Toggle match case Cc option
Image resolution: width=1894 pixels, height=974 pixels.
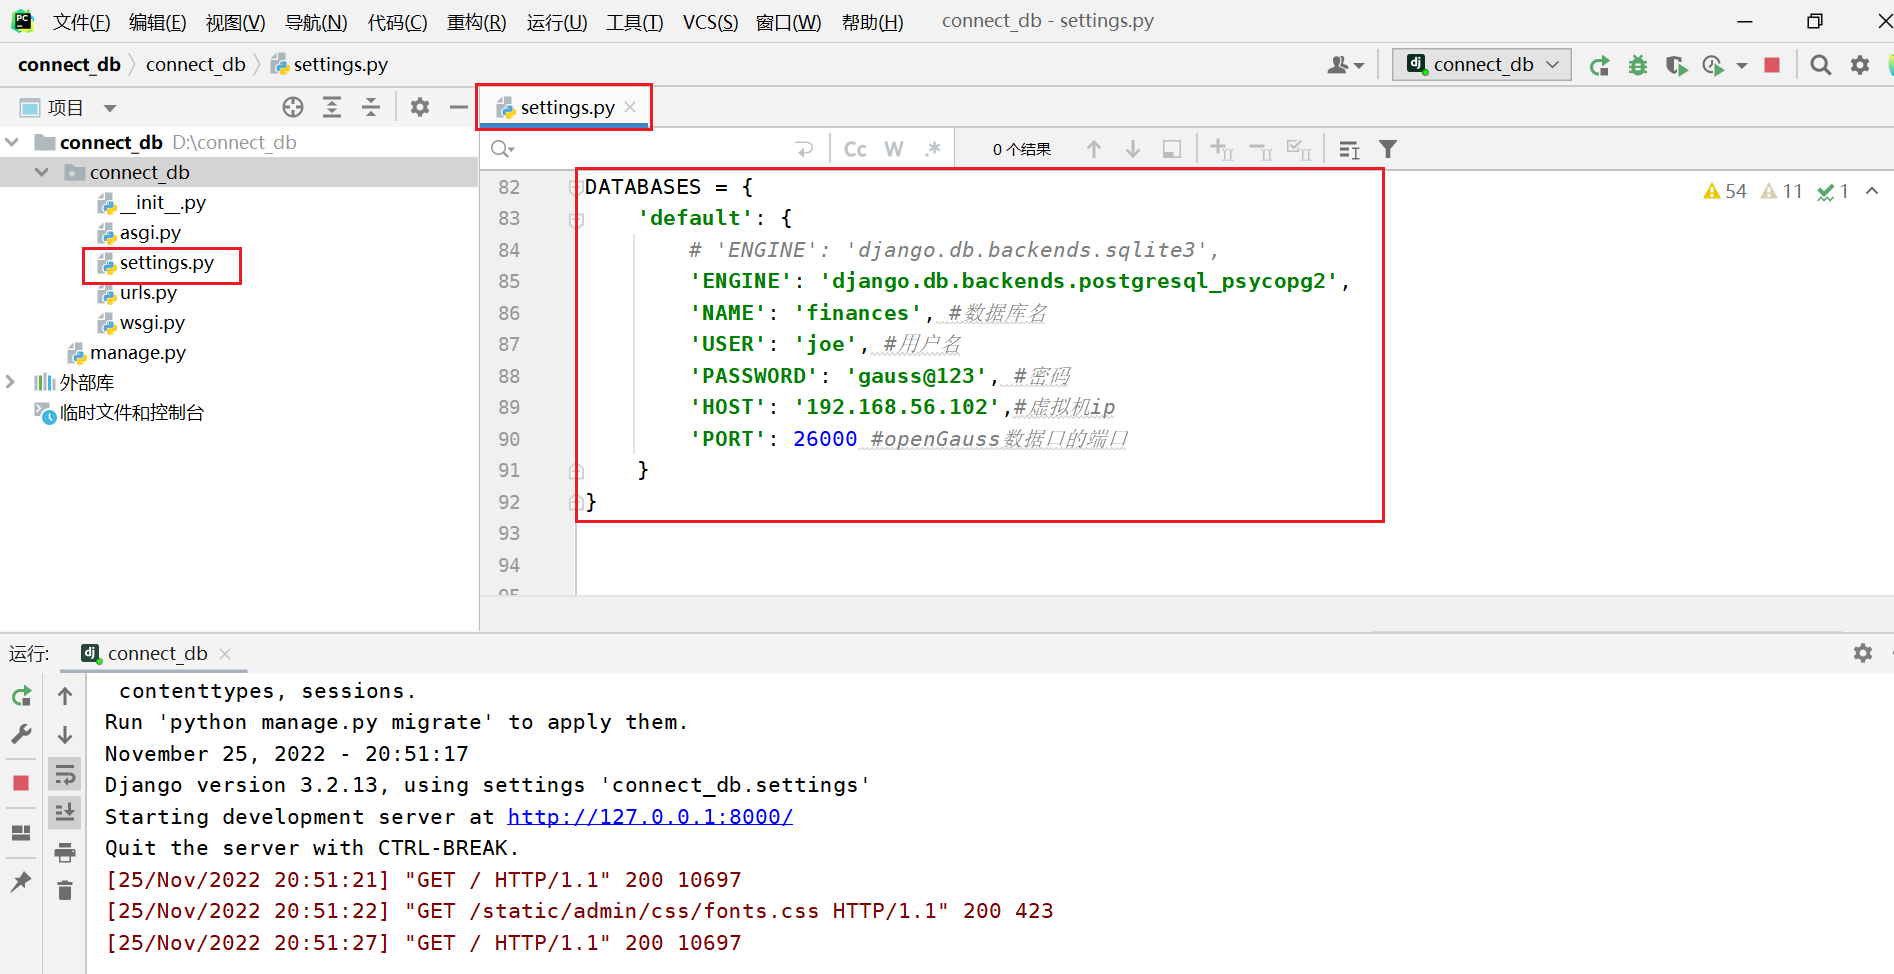point(855,149)
